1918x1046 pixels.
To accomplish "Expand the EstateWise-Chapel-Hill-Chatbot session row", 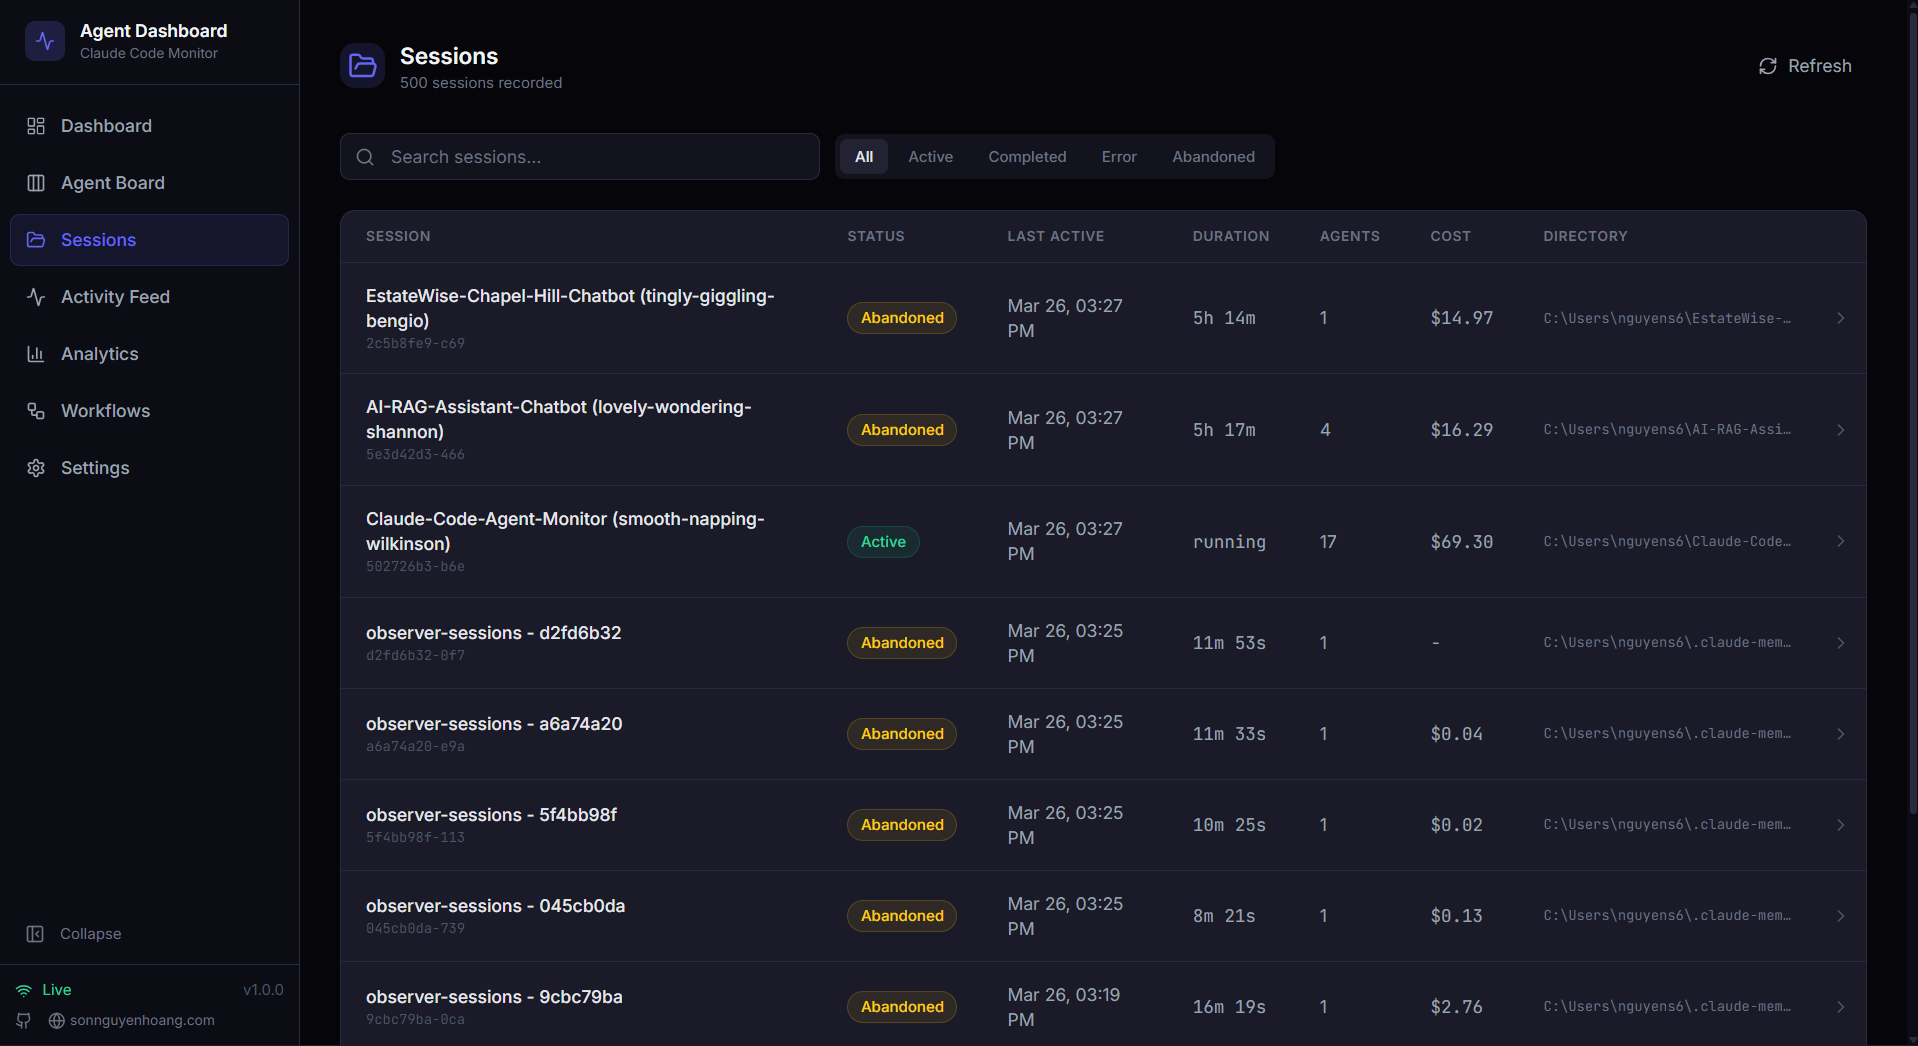I will click(x=1840, y=318).
